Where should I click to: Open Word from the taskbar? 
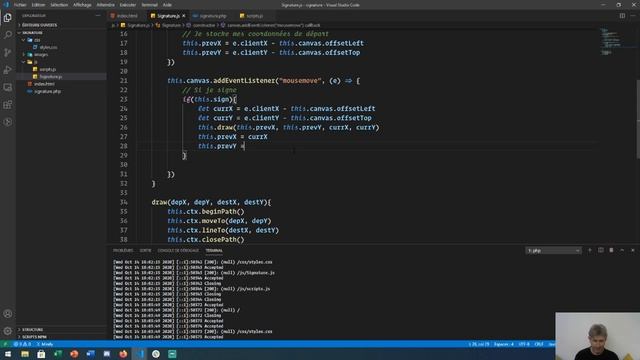point(90,354)
